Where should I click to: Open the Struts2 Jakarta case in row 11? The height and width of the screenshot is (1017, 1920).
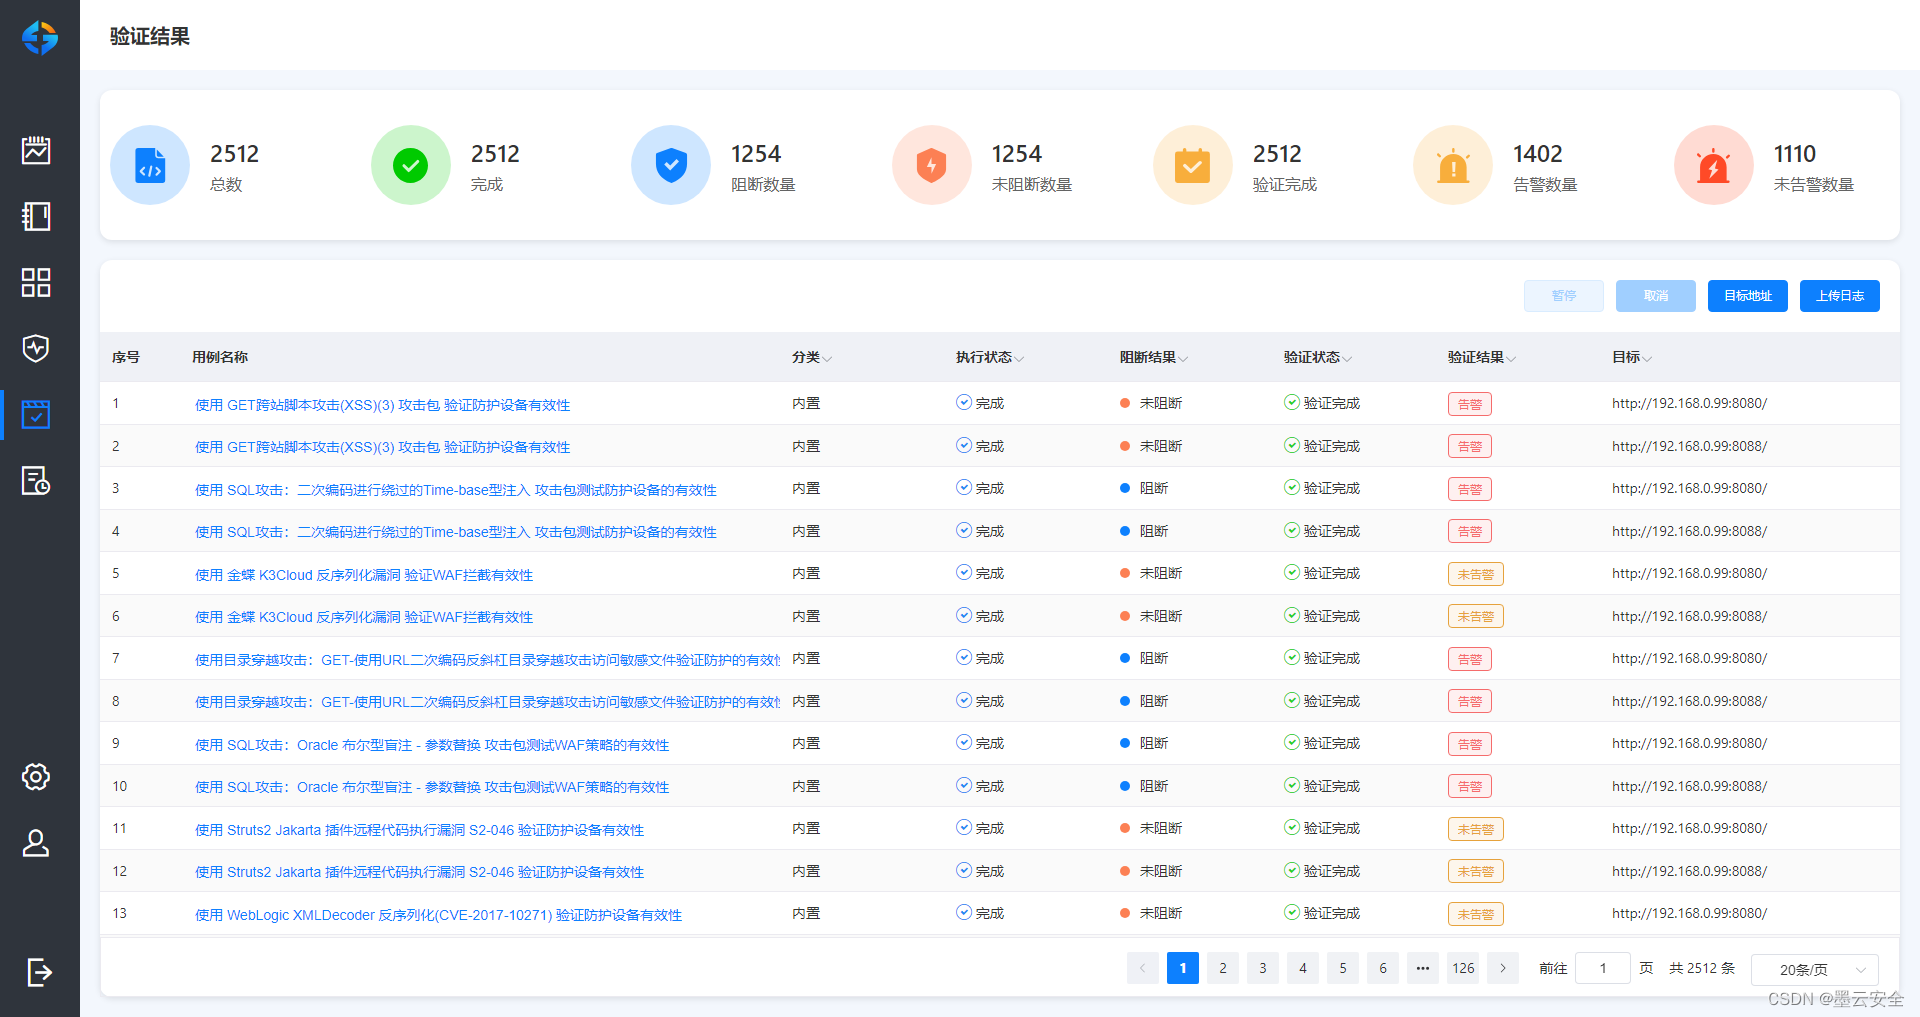(420, 830)
